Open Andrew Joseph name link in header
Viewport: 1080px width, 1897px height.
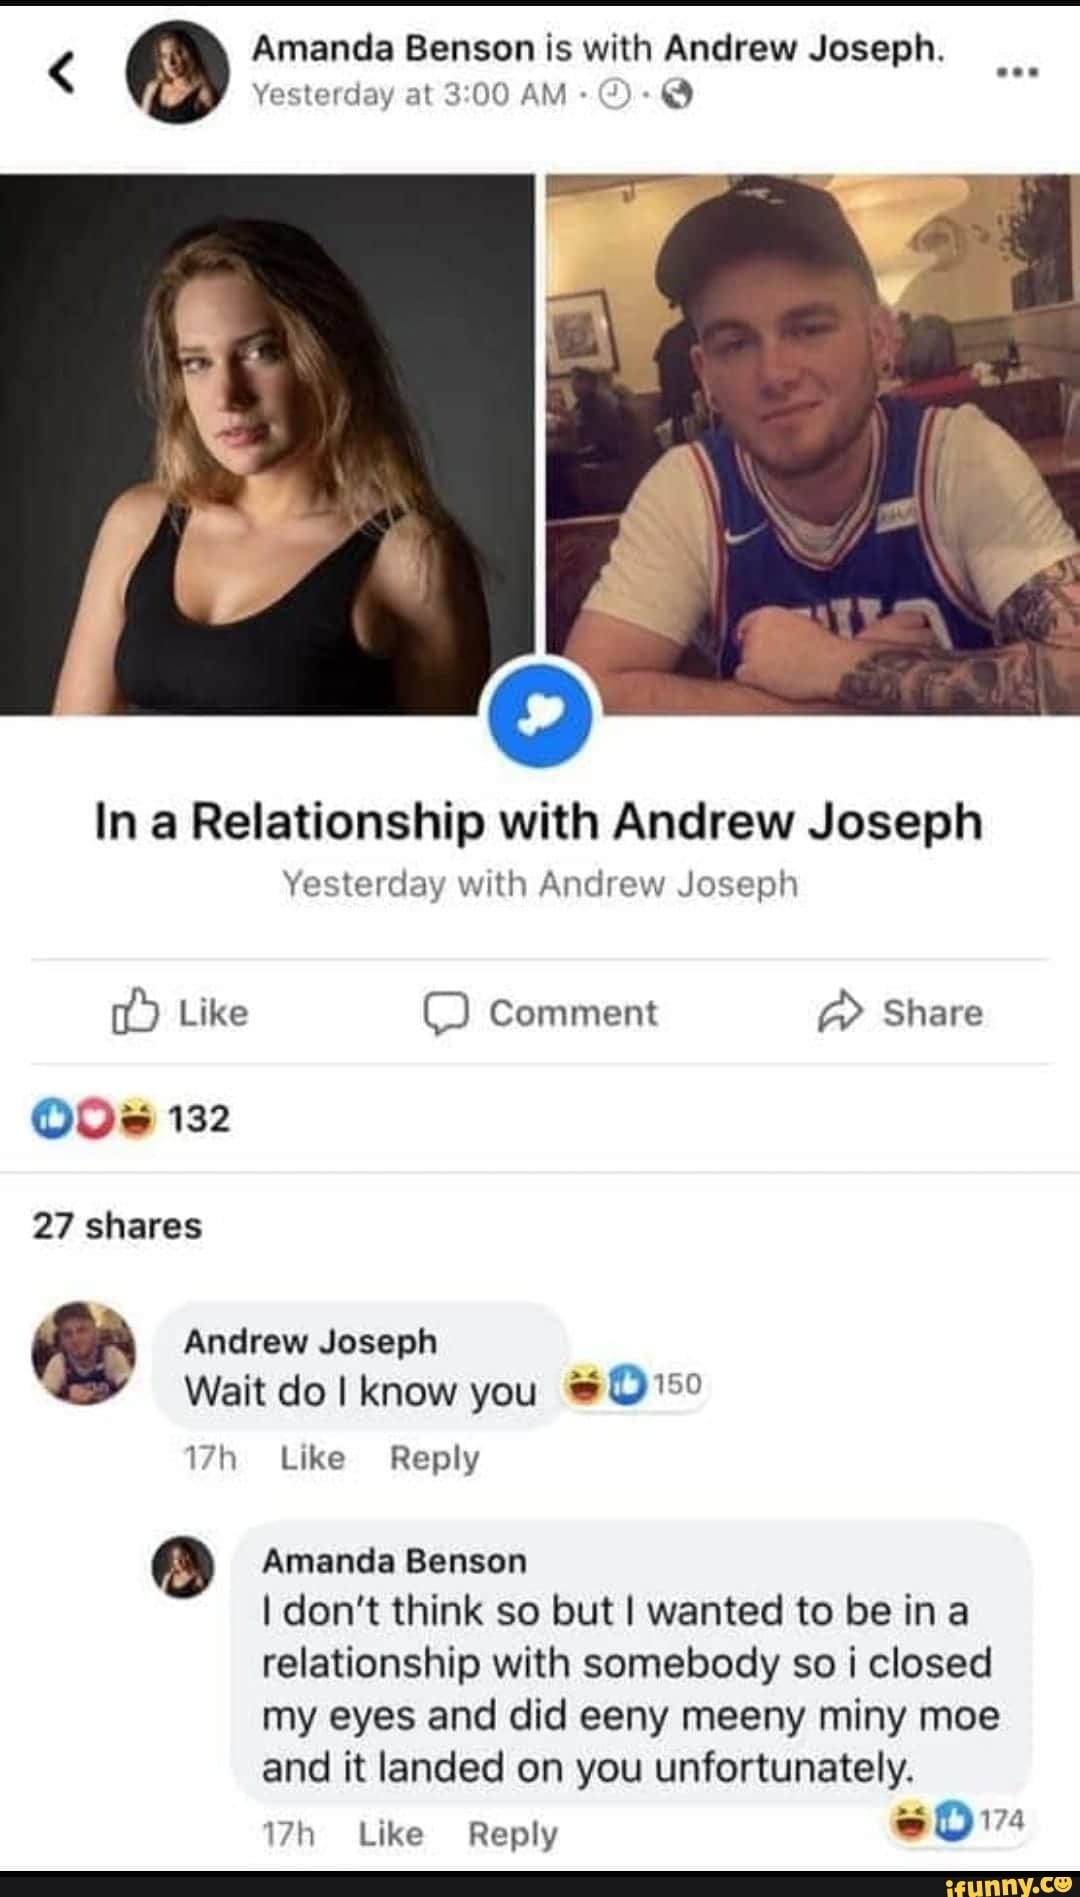(x=802, y=47)
